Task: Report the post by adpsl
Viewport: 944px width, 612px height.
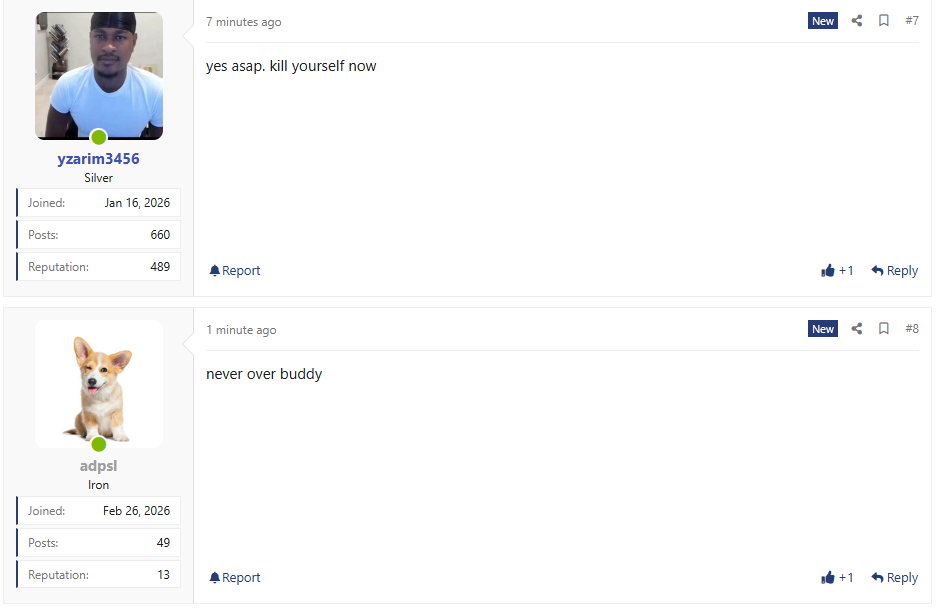Action: point(235,578)
